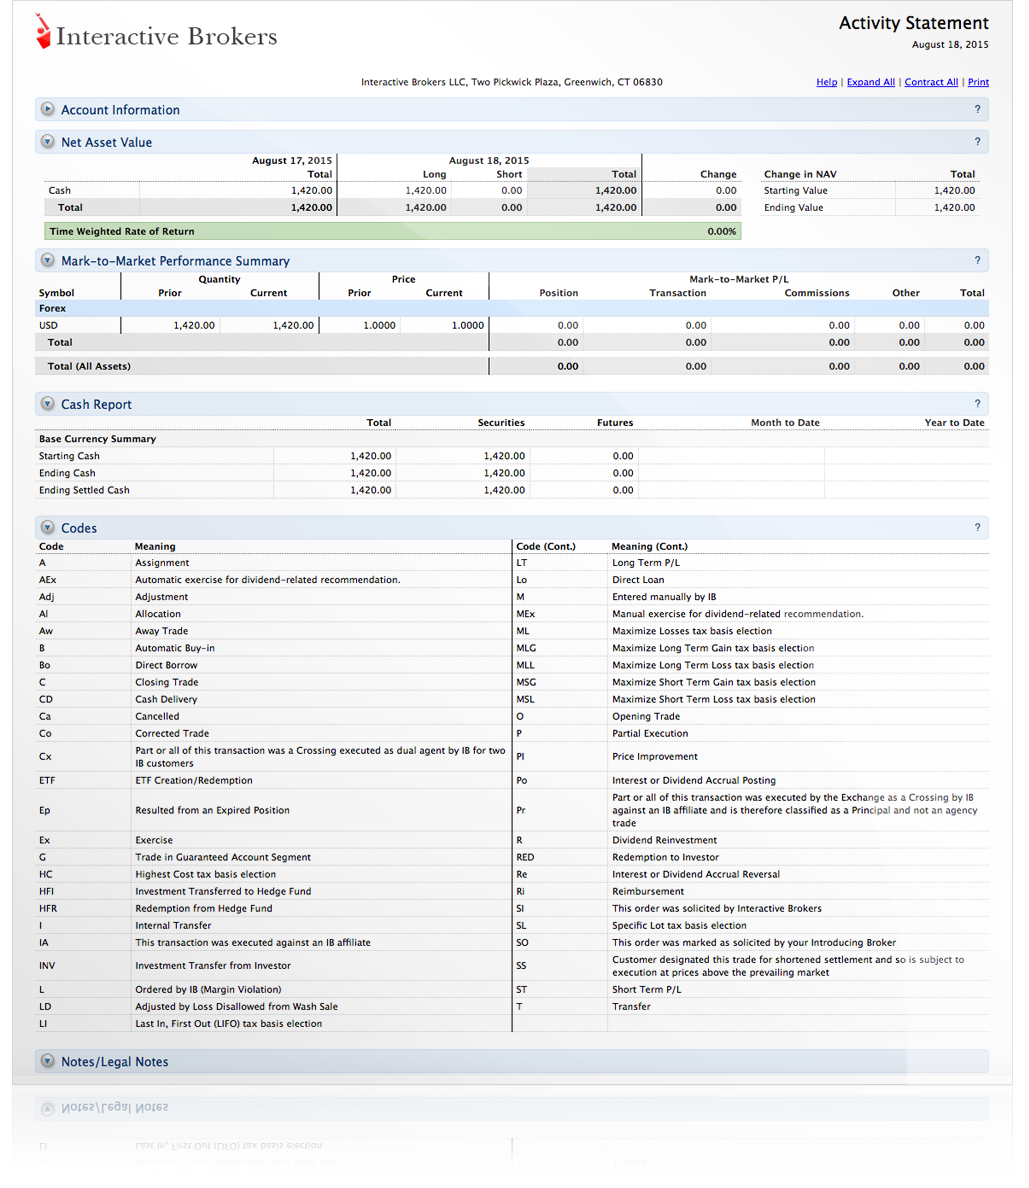Click the Ending Cash row label
Viewport: 1029px width, 1188px height.
click(x=67, y=473)
